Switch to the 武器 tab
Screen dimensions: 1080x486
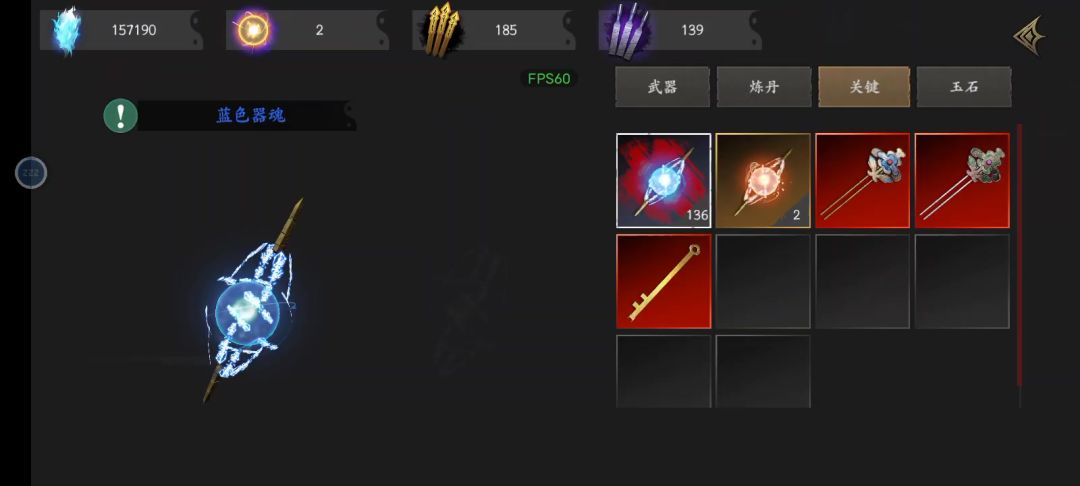pos(663,87)
